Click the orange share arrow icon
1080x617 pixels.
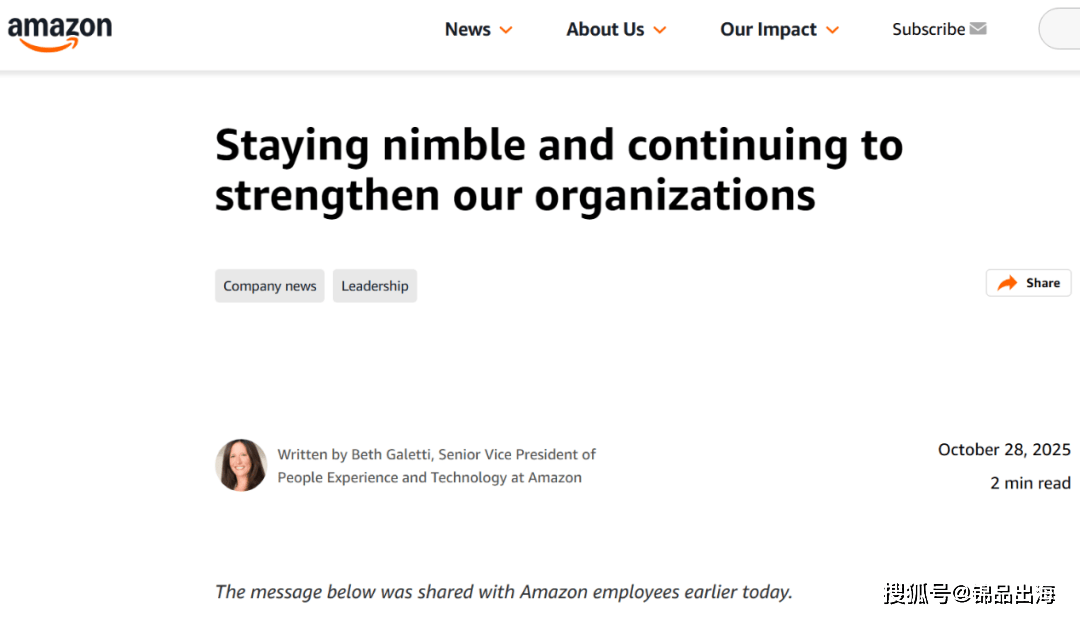tap(1007, 283)
